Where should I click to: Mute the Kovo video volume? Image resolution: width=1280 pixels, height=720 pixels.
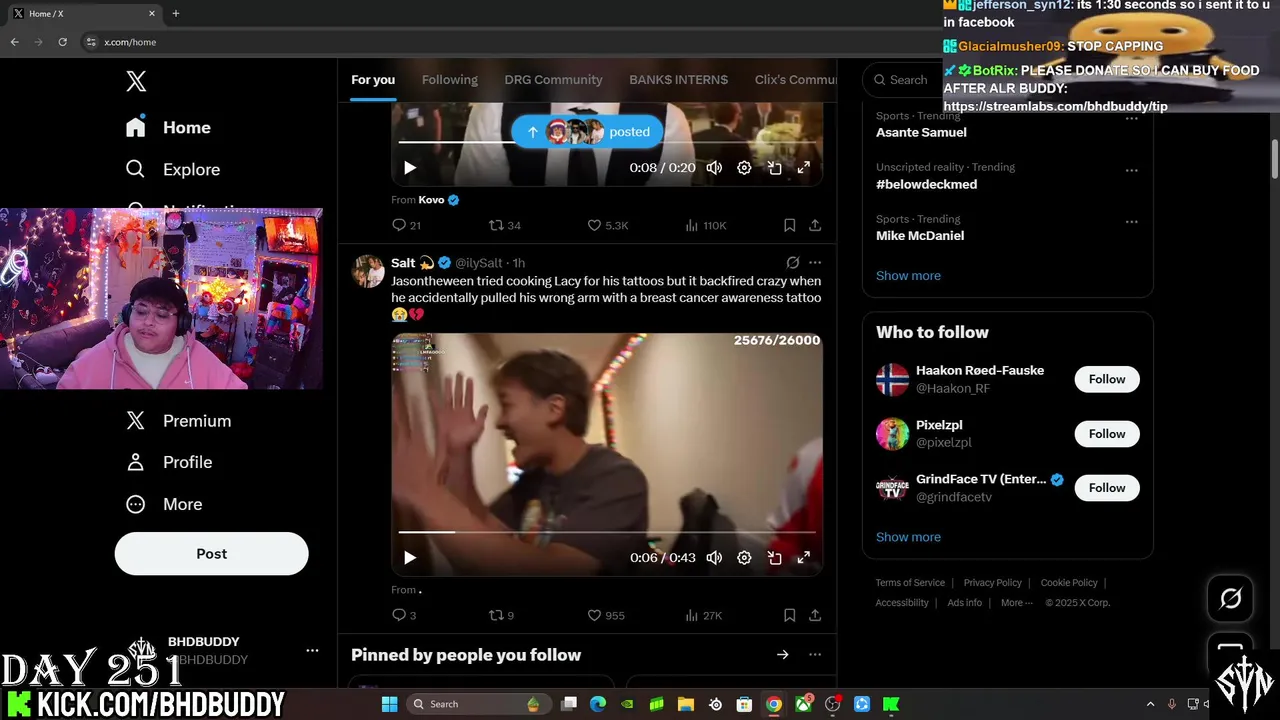tap(714, 168)
